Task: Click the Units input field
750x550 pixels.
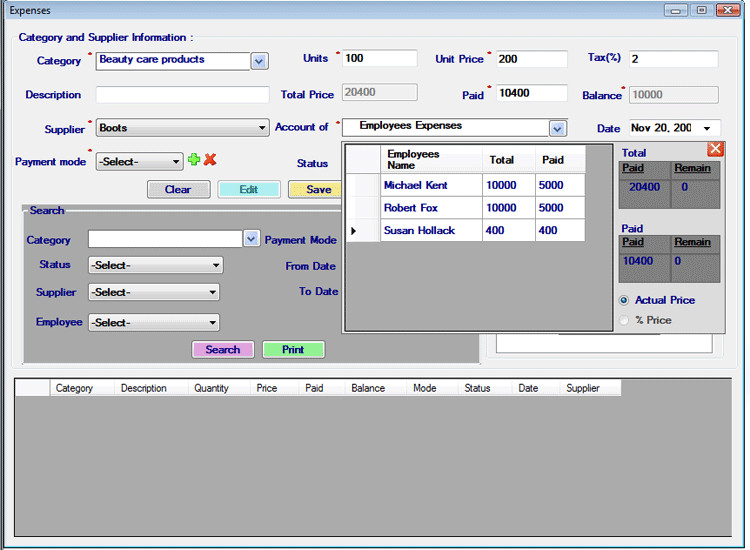Action: (380, 58)
